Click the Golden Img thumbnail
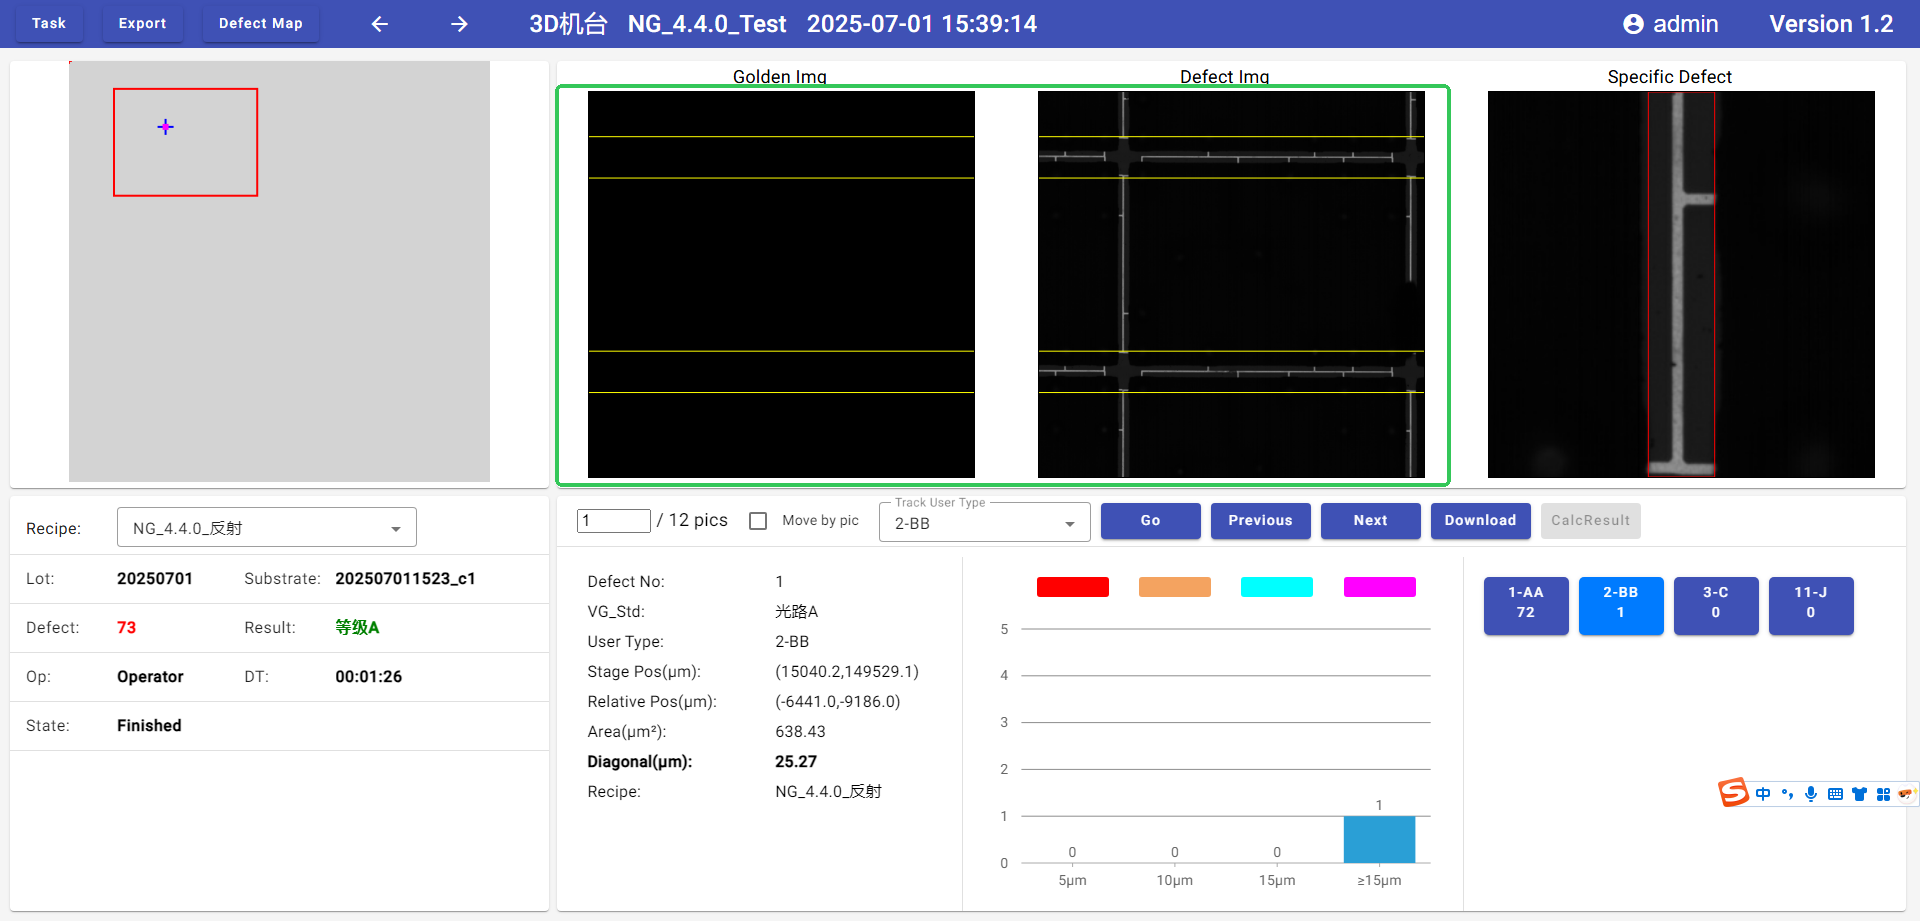1920x921 pixels. click(781, 284)
